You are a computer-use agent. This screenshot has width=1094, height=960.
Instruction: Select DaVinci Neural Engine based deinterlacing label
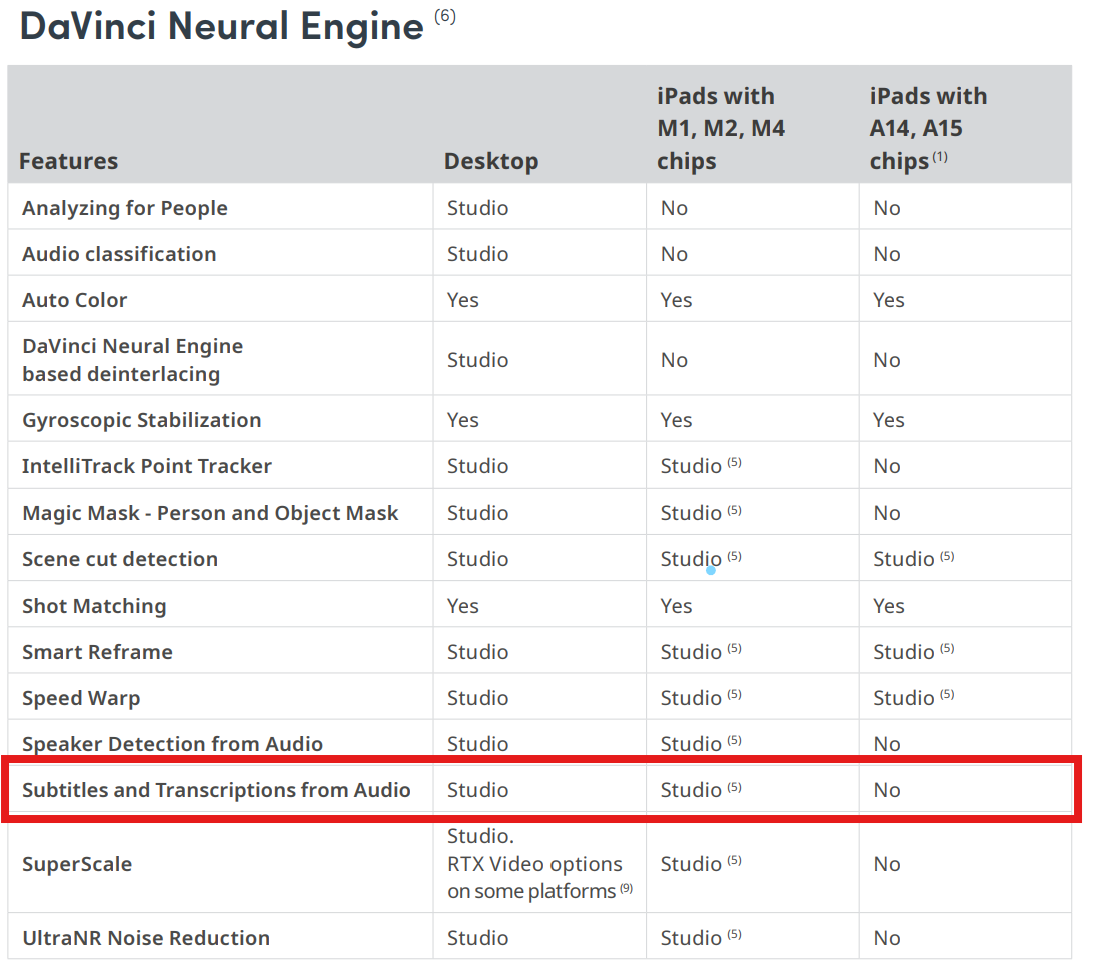[x=133, y=360]
